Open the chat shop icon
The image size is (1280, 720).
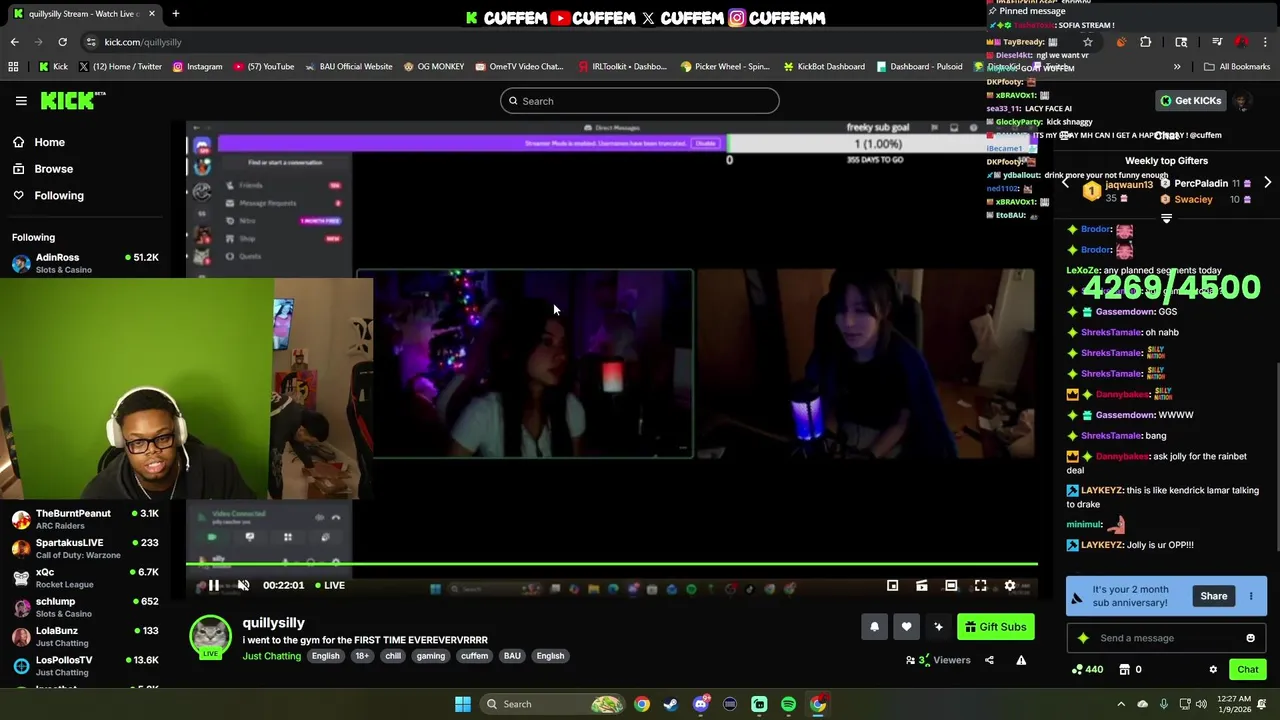click(1124, 670)
